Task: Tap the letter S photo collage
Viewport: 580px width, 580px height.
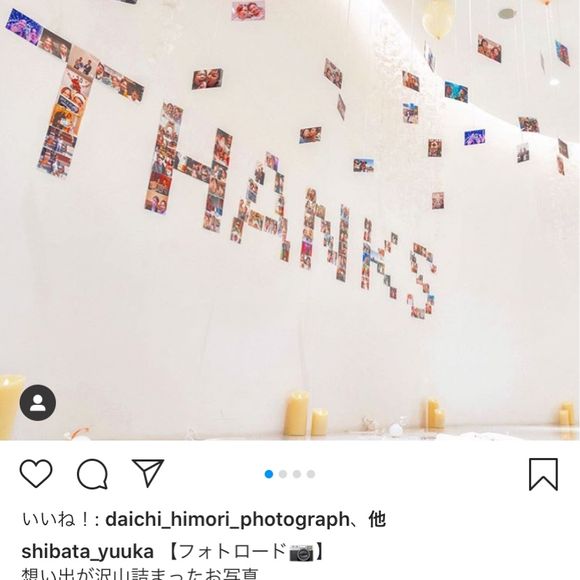Action: click(422, 281)
